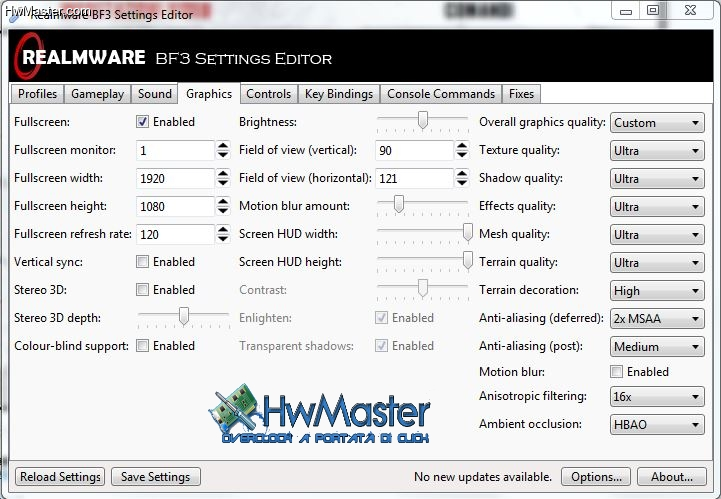721x499 pixels.
Task: Increase vertical field of view up arrow
Action: pos(462,145)
